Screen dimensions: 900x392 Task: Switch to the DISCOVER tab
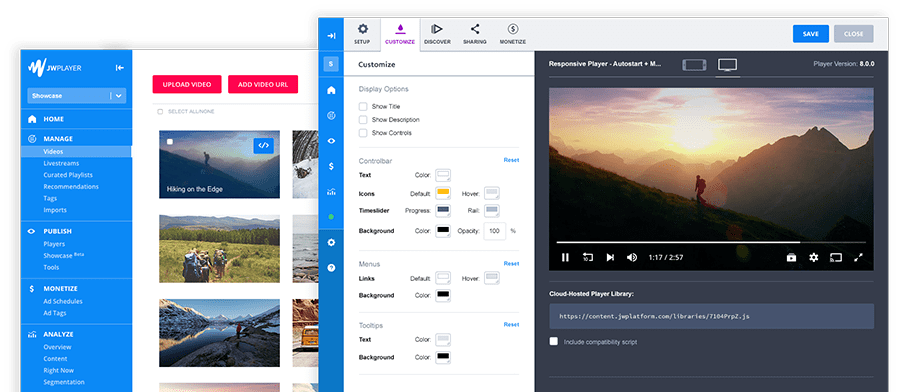(x=437, y=34)
